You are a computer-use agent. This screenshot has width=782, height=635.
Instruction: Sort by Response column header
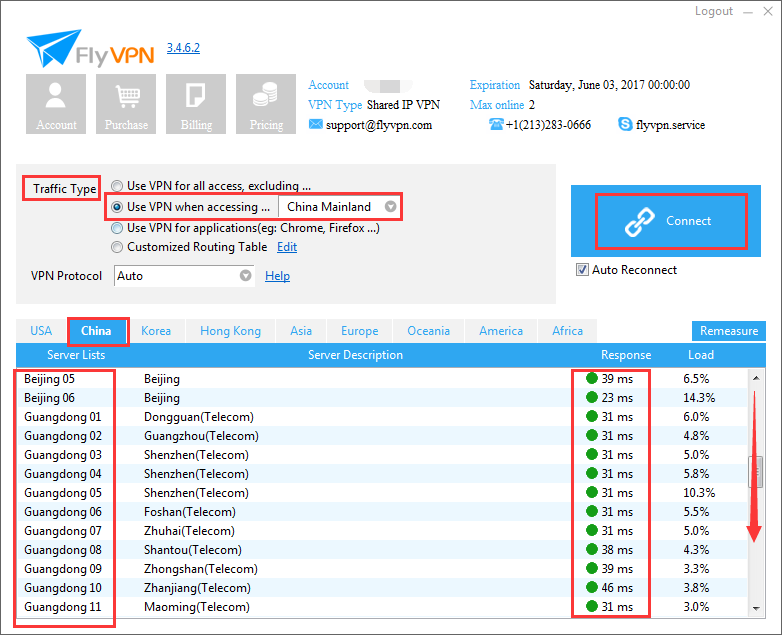626,355
